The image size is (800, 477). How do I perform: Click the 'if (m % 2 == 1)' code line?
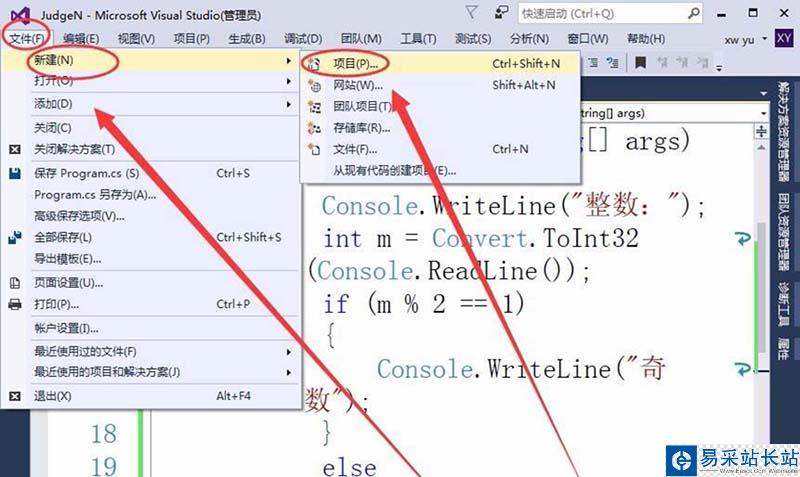coord(423,304)
